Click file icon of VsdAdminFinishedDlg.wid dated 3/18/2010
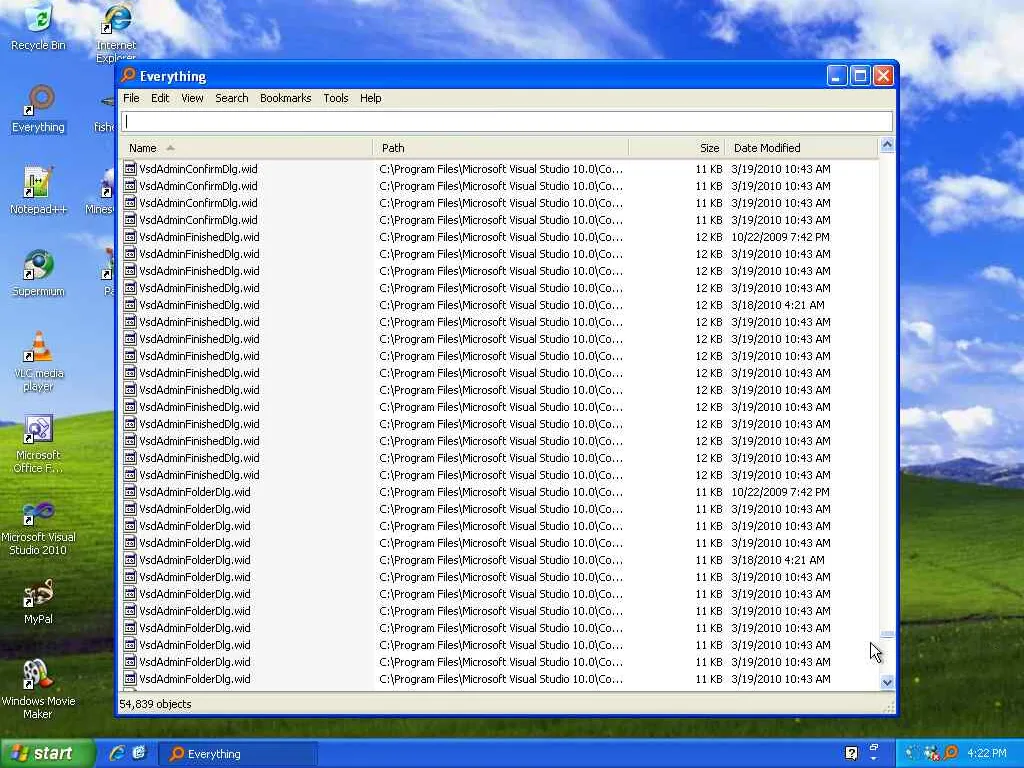 [130, 304]
